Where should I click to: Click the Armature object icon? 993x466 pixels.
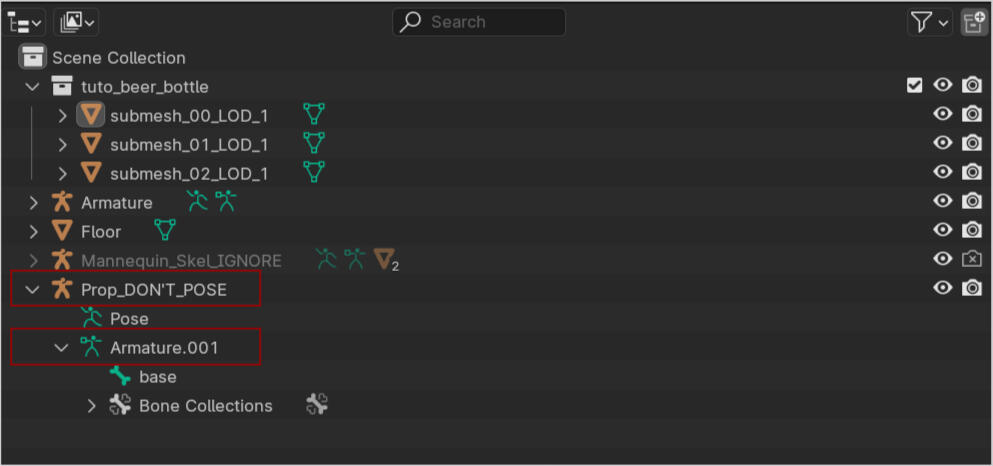(62, 202)
